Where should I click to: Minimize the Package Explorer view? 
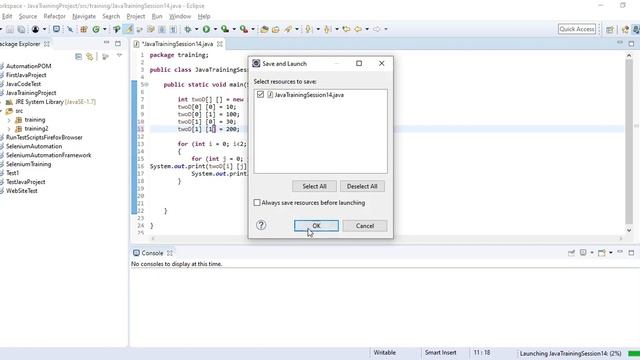pos(107,43)
